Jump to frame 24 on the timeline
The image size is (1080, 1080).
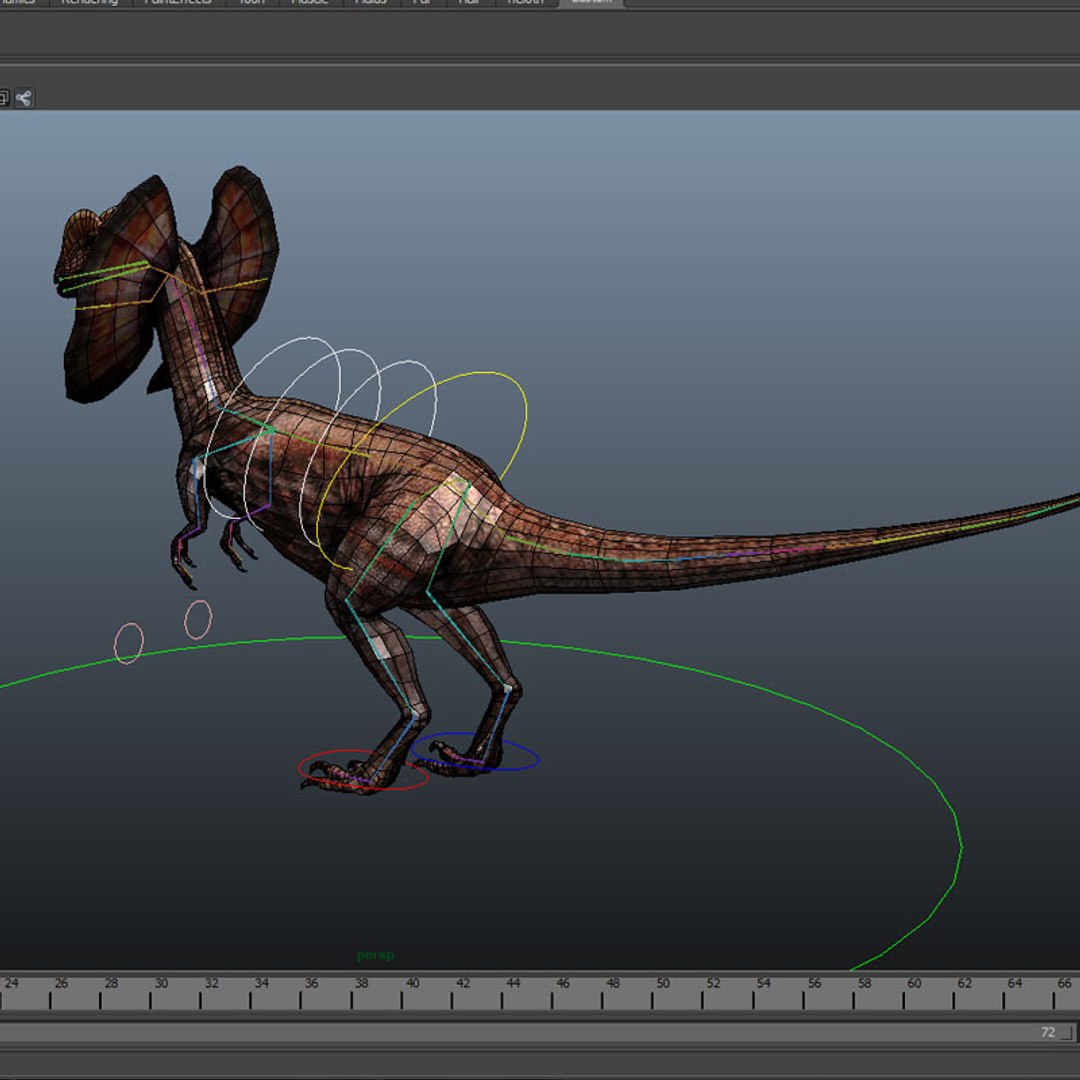(12, 984)
